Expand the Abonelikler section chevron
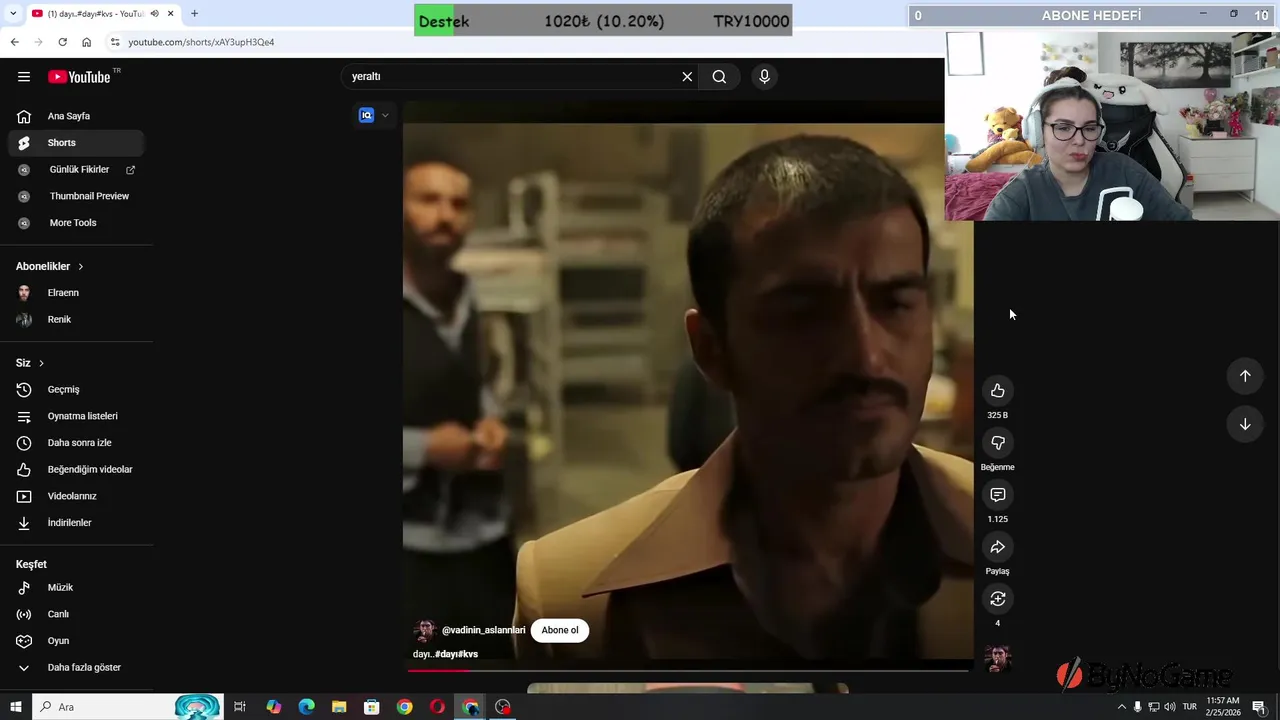 coord(80,267)
